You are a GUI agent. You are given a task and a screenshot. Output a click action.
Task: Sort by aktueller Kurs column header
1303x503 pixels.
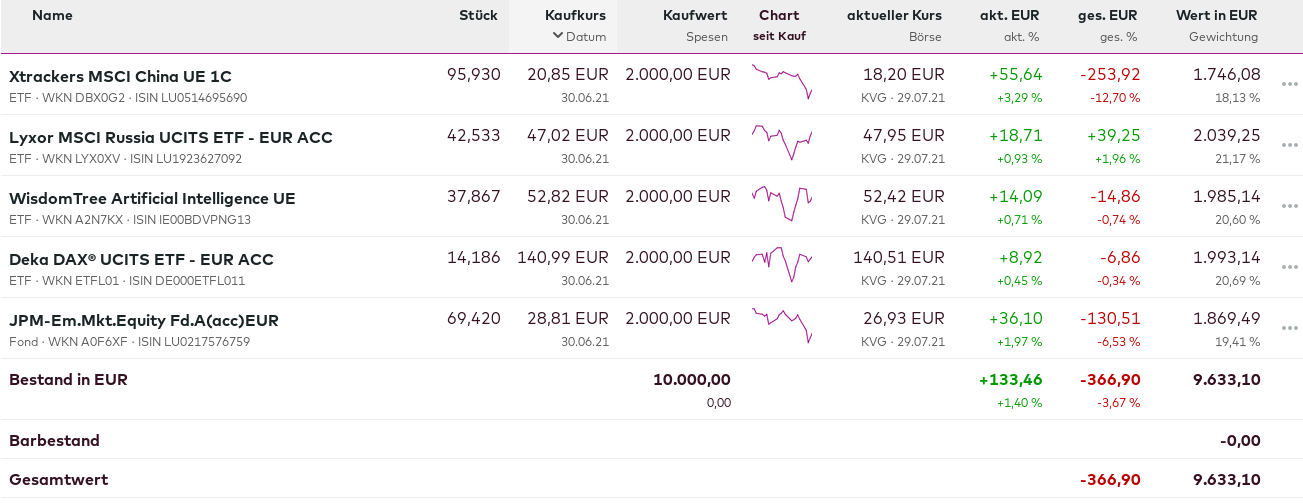pos(894,15)
